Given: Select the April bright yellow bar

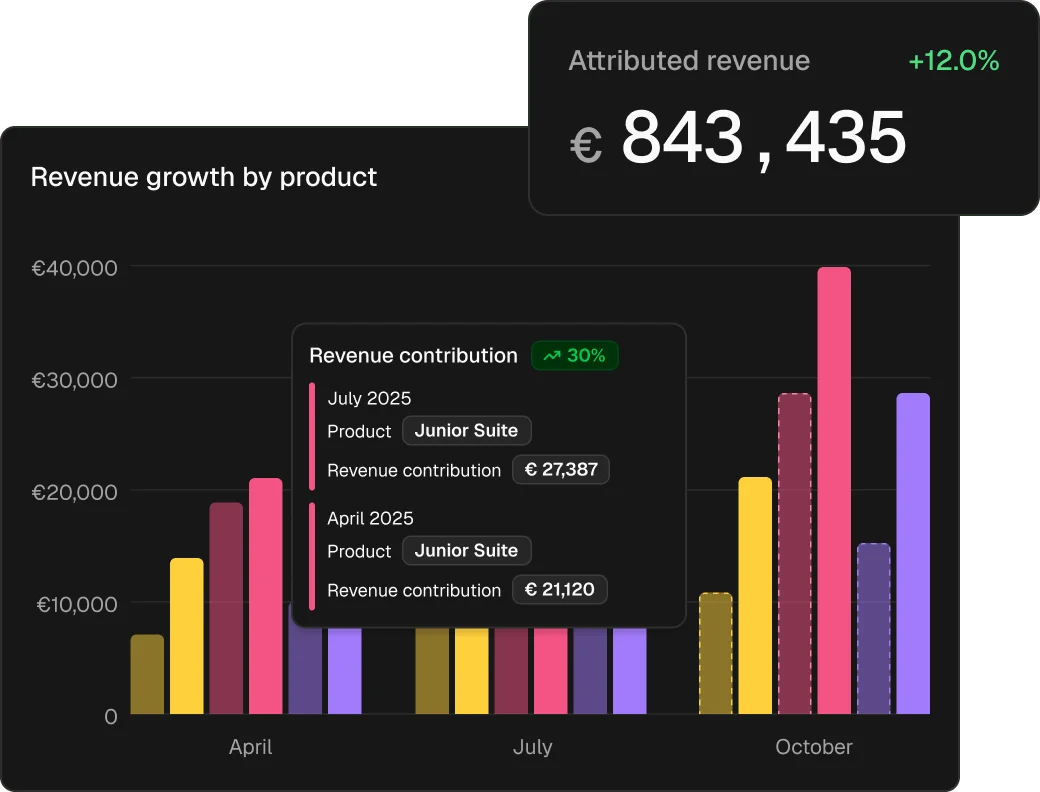Looking at the screenshot, I should [186, 636].
